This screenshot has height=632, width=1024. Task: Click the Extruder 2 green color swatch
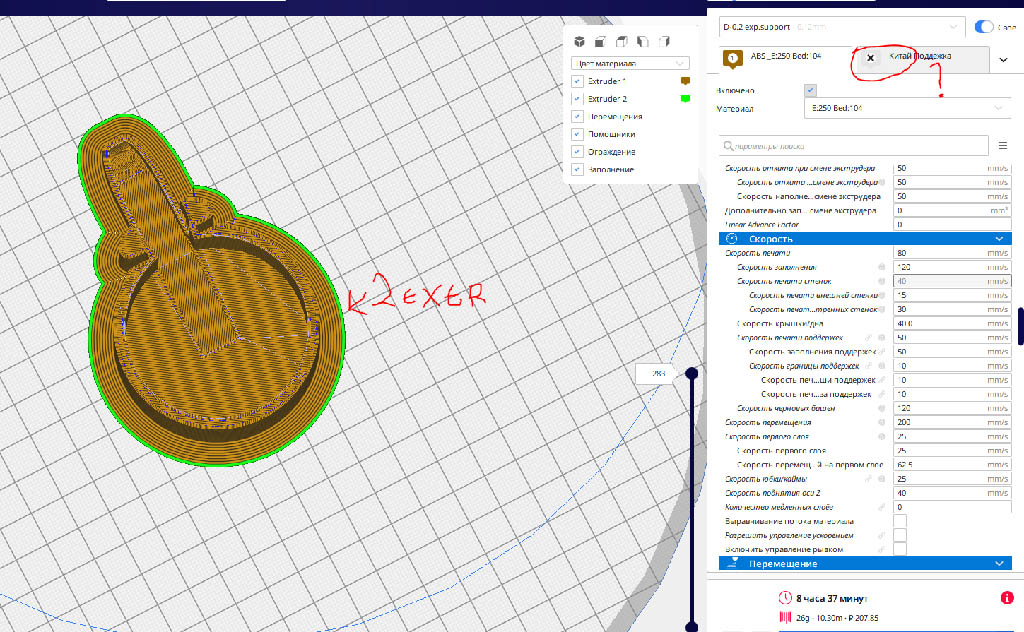point(685,99)
